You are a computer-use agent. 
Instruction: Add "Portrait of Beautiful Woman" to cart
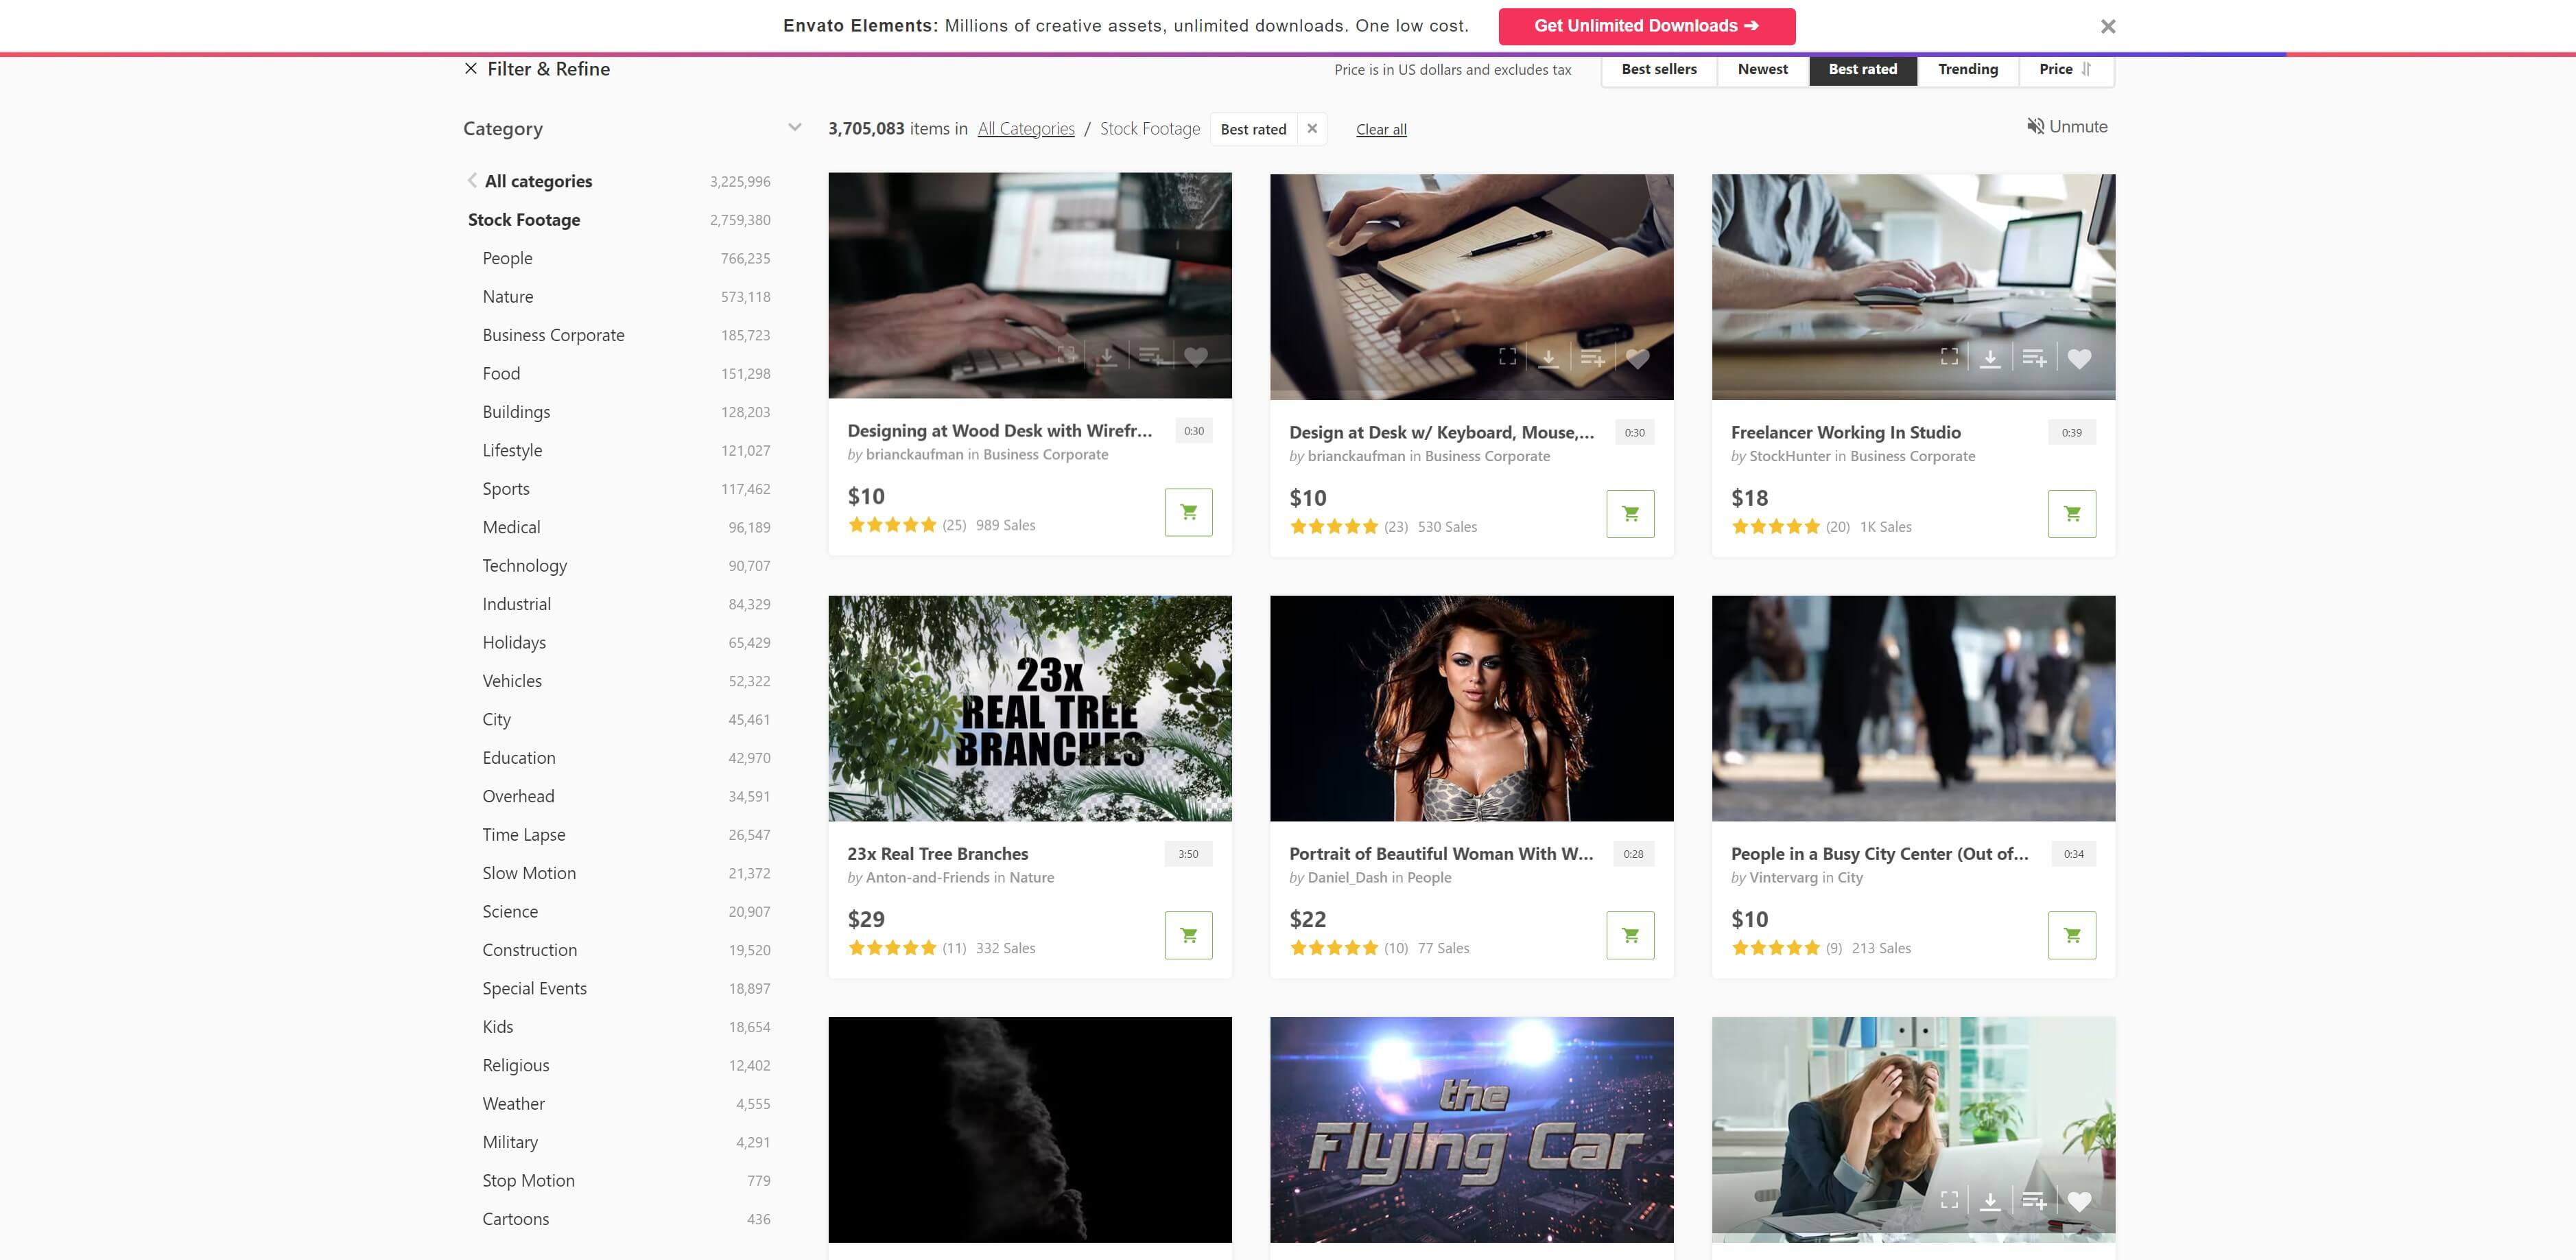(1630, 935)
